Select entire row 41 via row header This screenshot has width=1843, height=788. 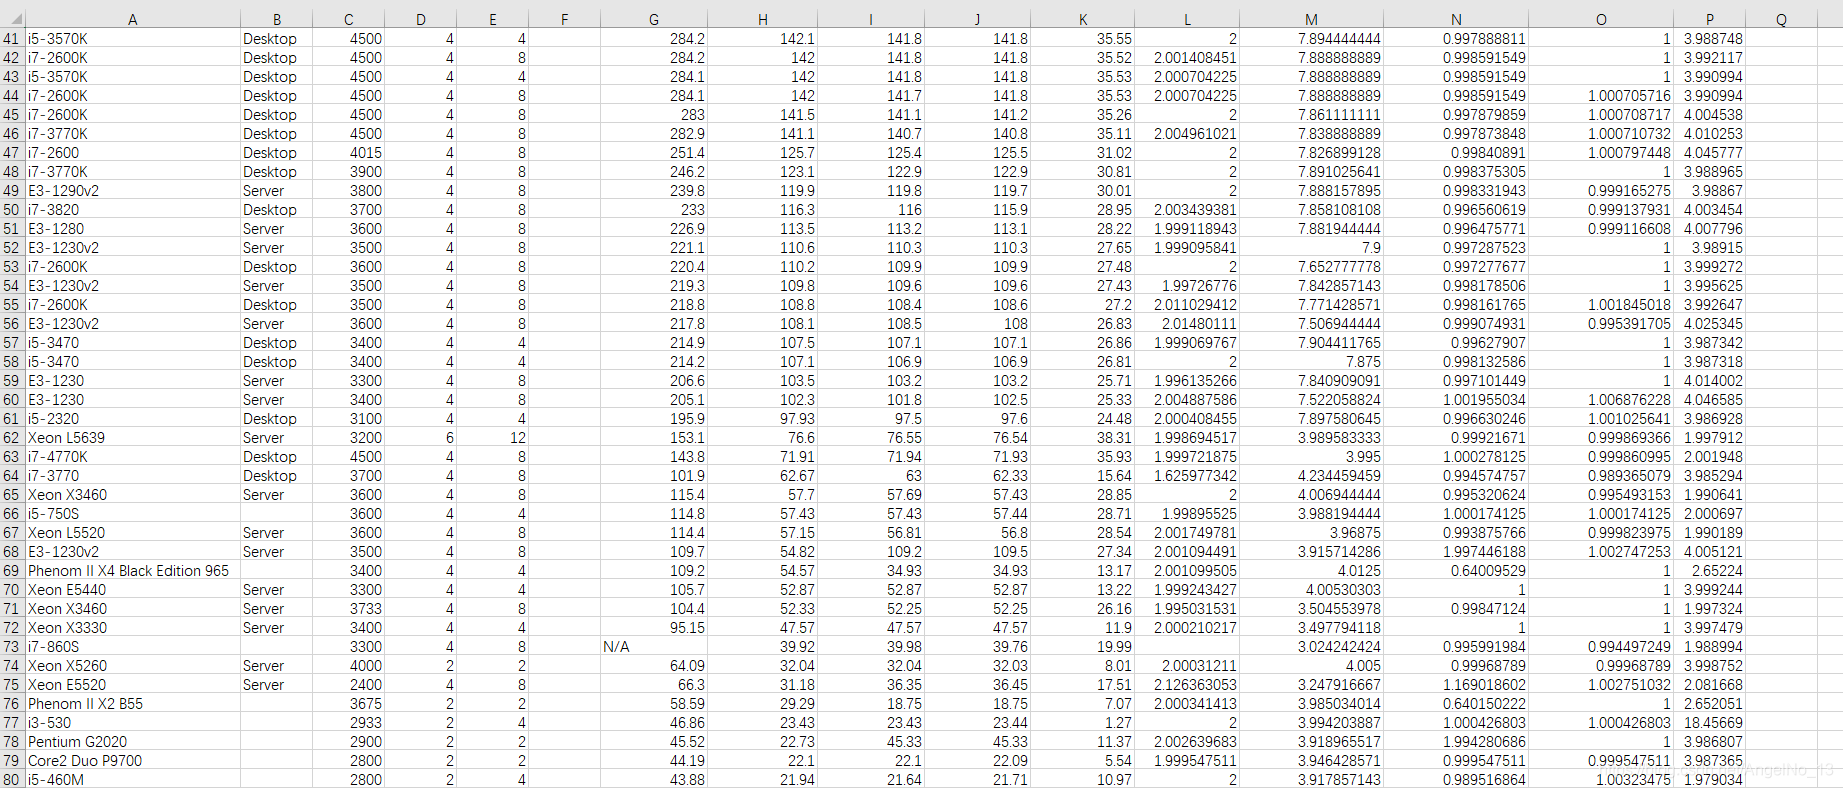coord(12,39)
